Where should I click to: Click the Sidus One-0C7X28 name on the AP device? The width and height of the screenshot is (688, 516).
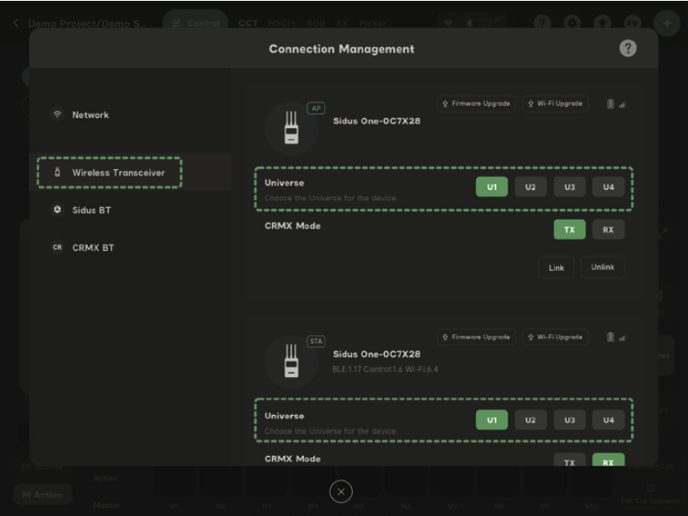(376, 121)
